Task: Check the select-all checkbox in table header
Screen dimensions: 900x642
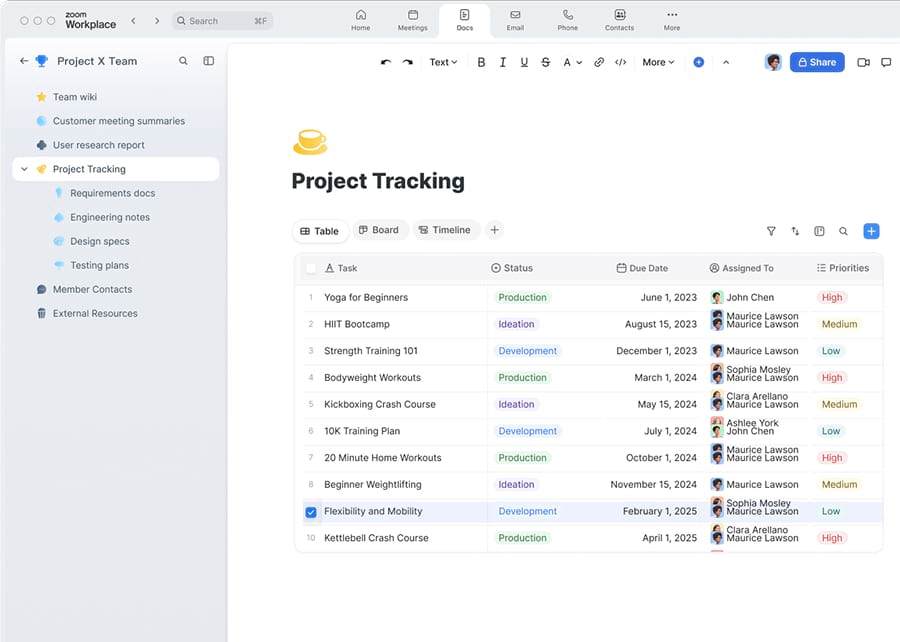Action: [311, 268]
